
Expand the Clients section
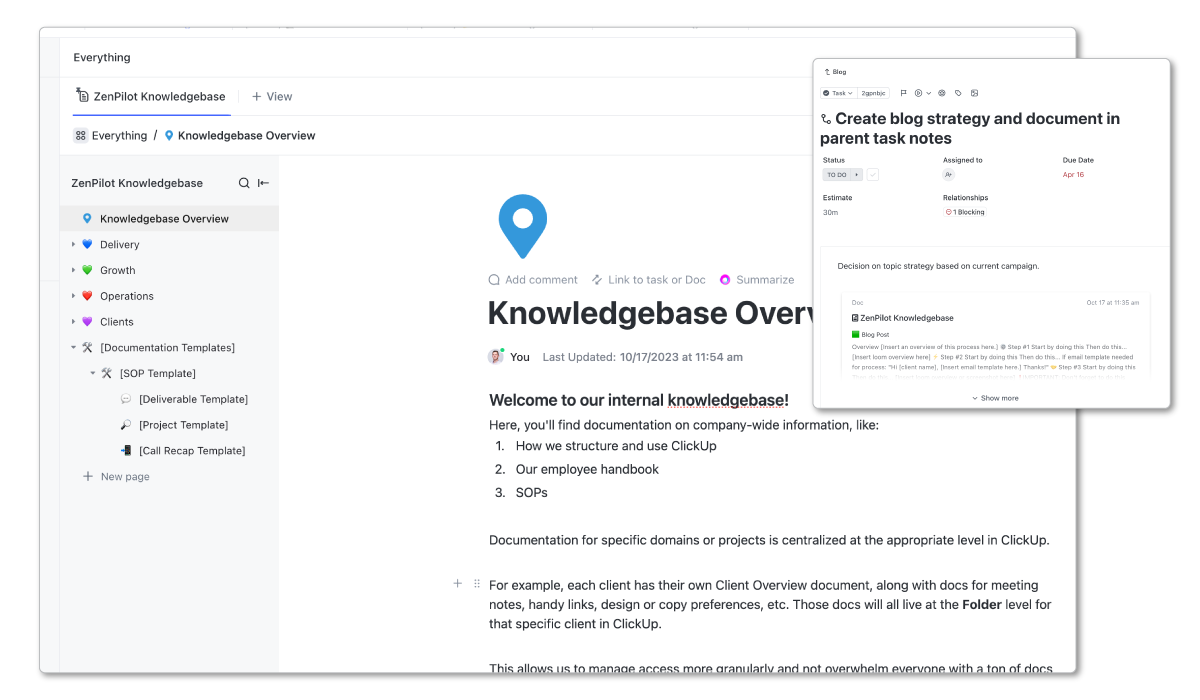pos(73,321)
